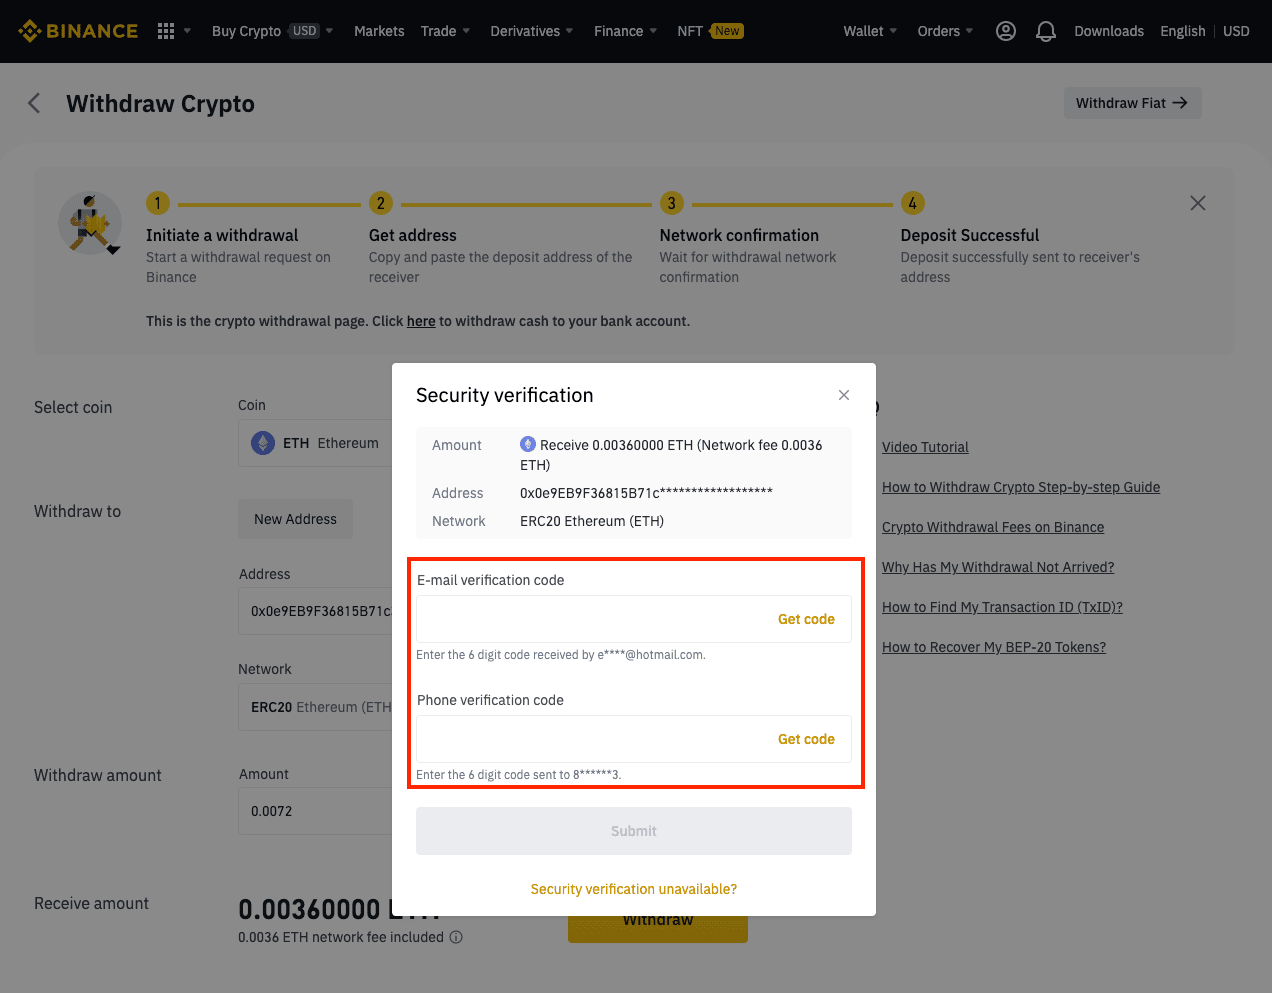Close the withdrawal steps guide banner

[1198, 203]
